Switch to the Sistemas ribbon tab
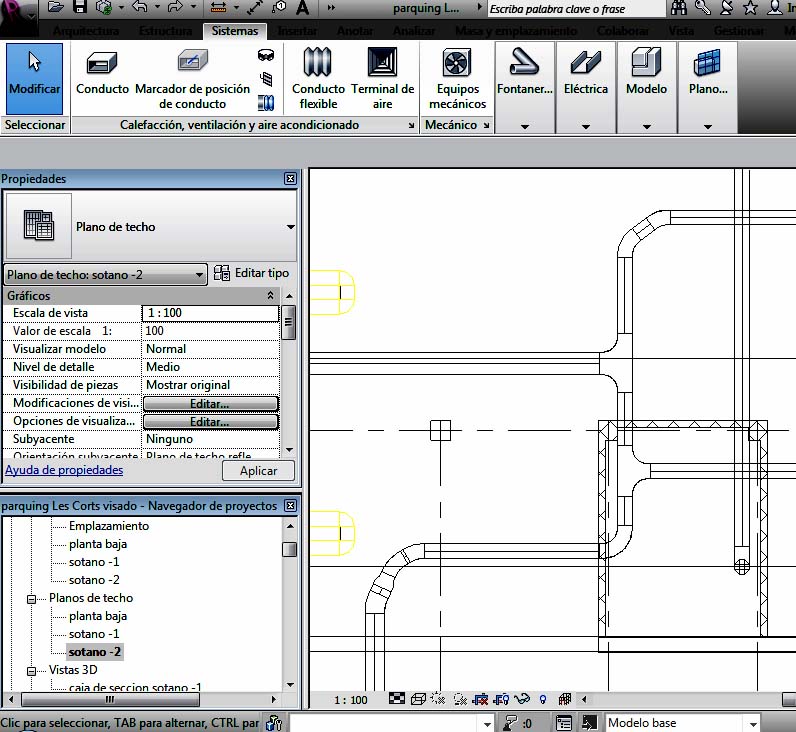Image resolution: width=796 pixels, height=732 pixels. 235,31
